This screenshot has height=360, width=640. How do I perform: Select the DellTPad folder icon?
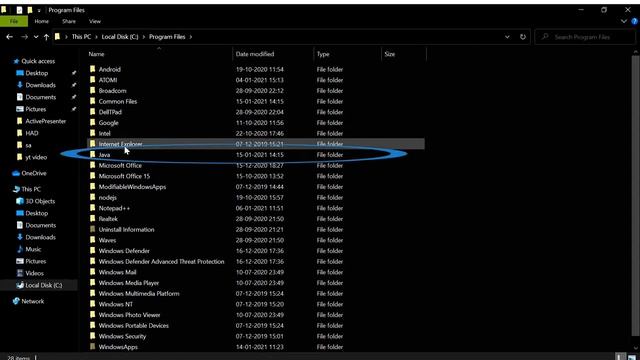pos(93,111)
